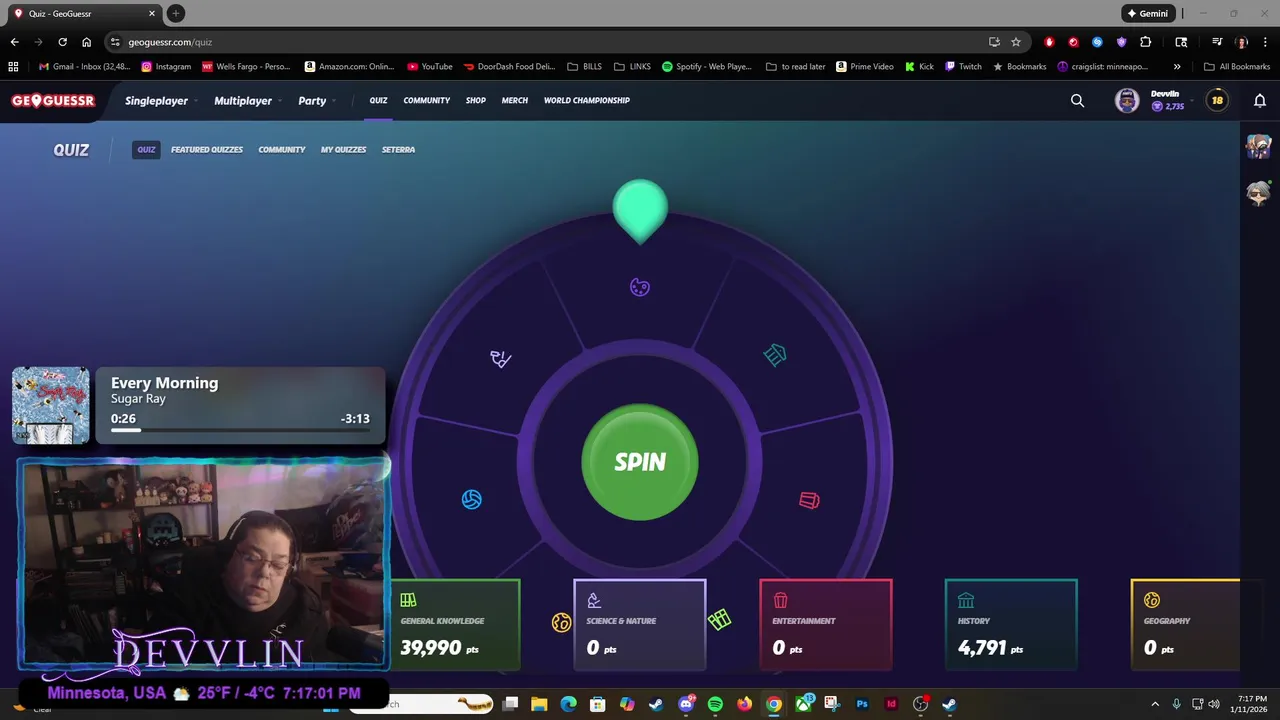The height and width of the screenshot is (720, 1280).
Task: Open File Explorer from the taskbar
Action: 539,704
